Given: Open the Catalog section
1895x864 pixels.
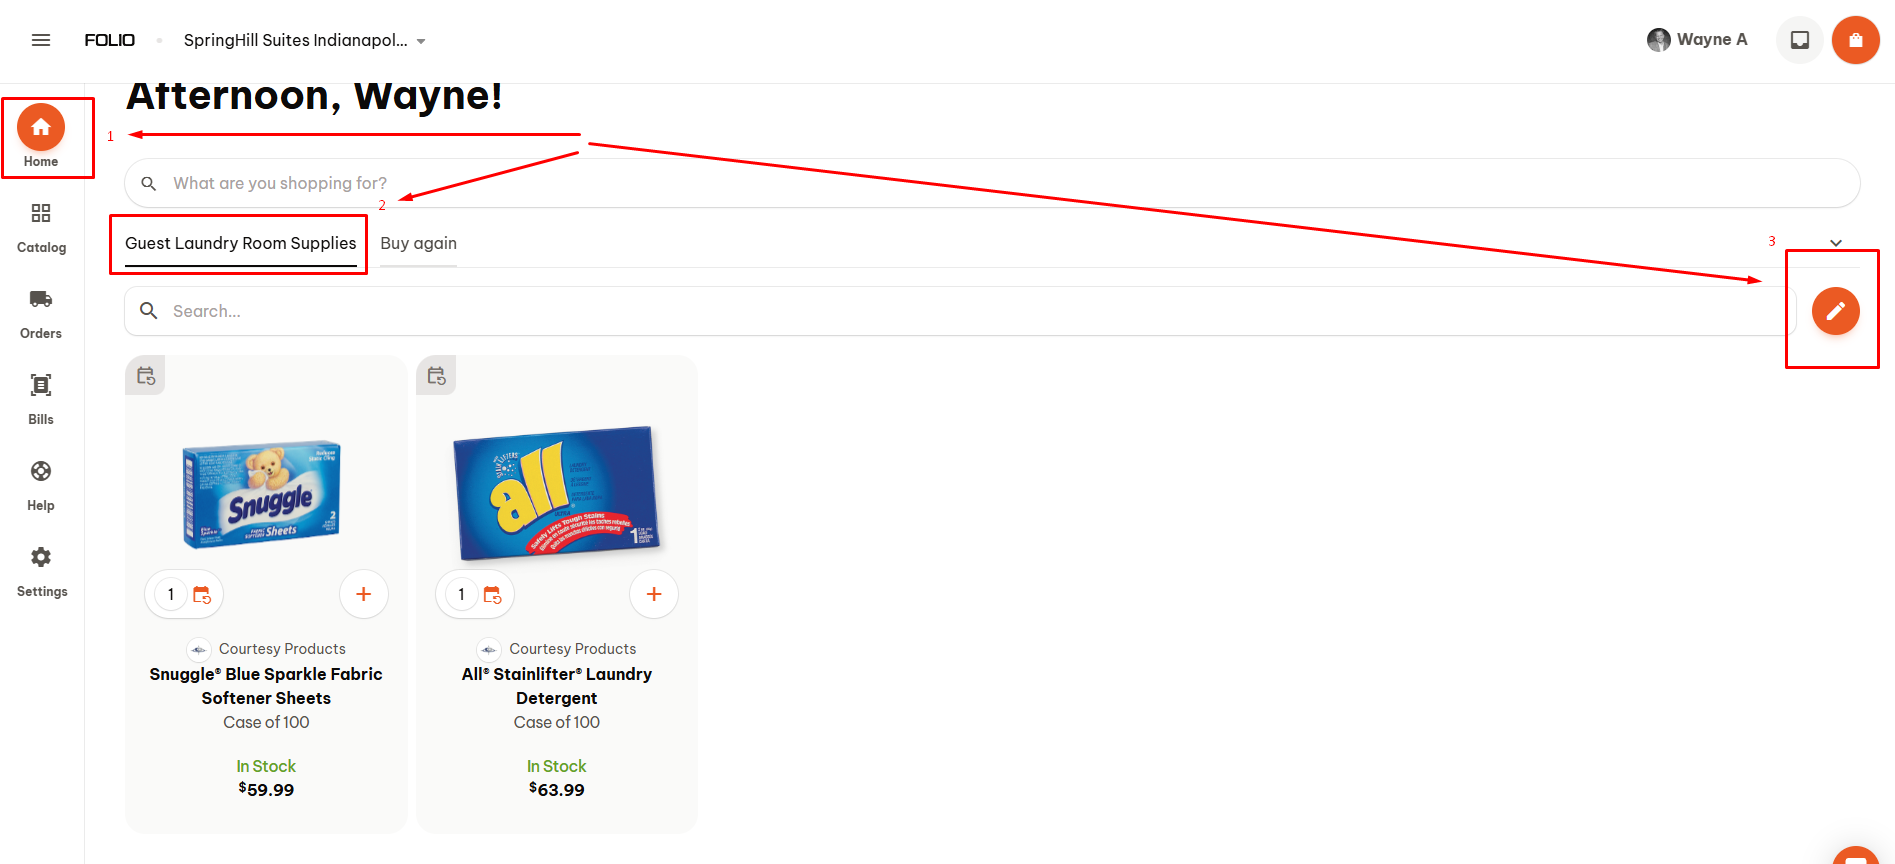Looking at the screenshot, I should (41, 228).
